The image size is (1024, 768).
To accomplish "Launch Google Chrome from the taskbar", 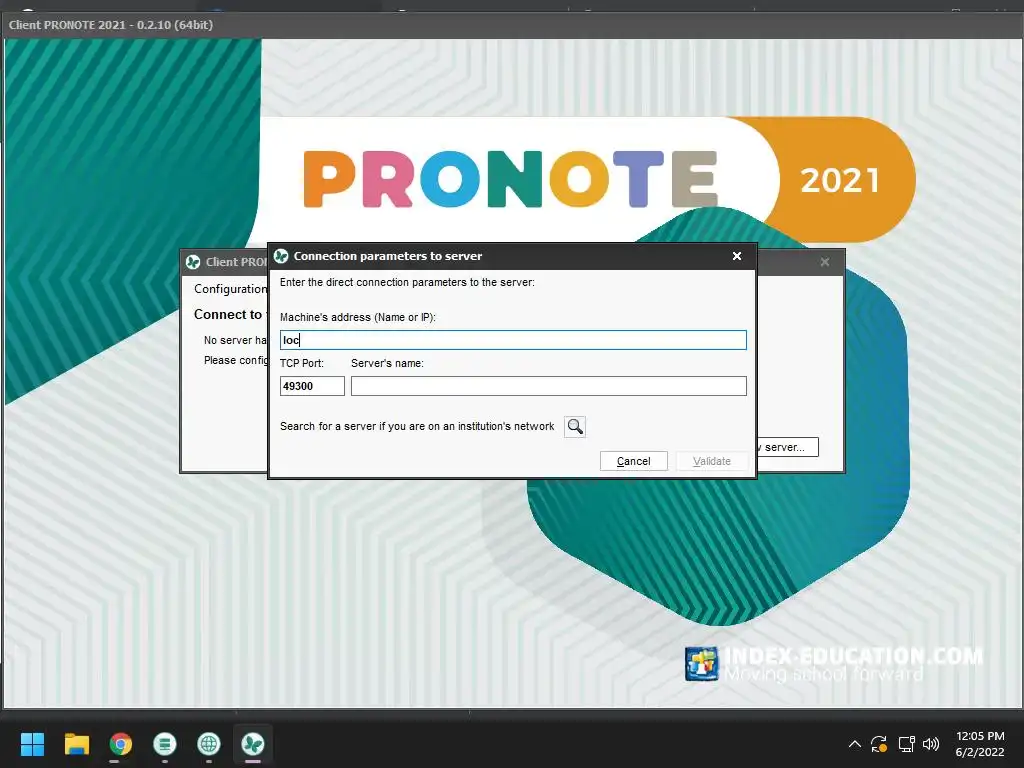I will 120,744.
